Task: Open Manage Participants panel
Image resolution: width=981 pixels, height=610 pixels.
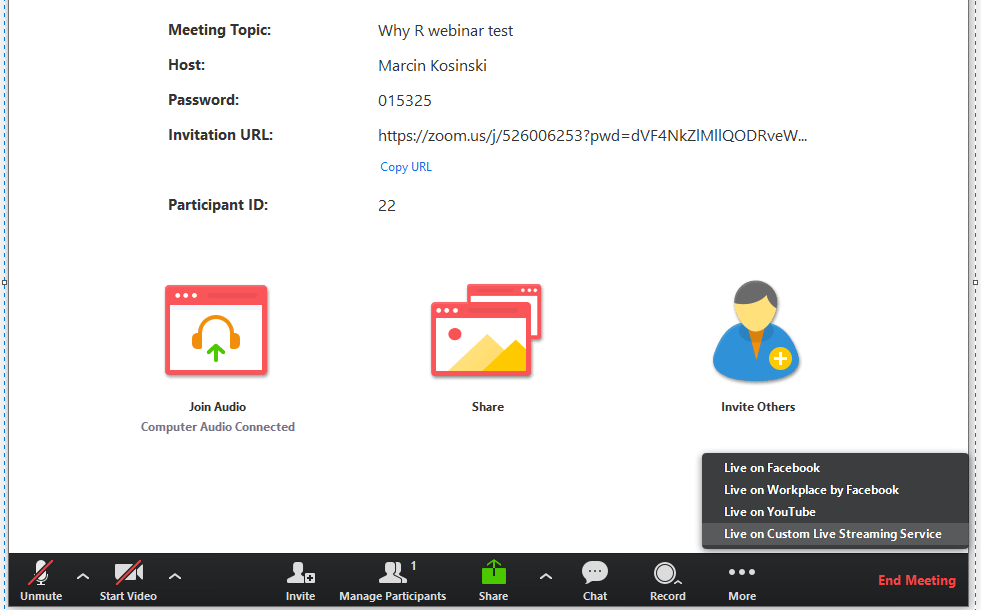Action: [393, 581]
